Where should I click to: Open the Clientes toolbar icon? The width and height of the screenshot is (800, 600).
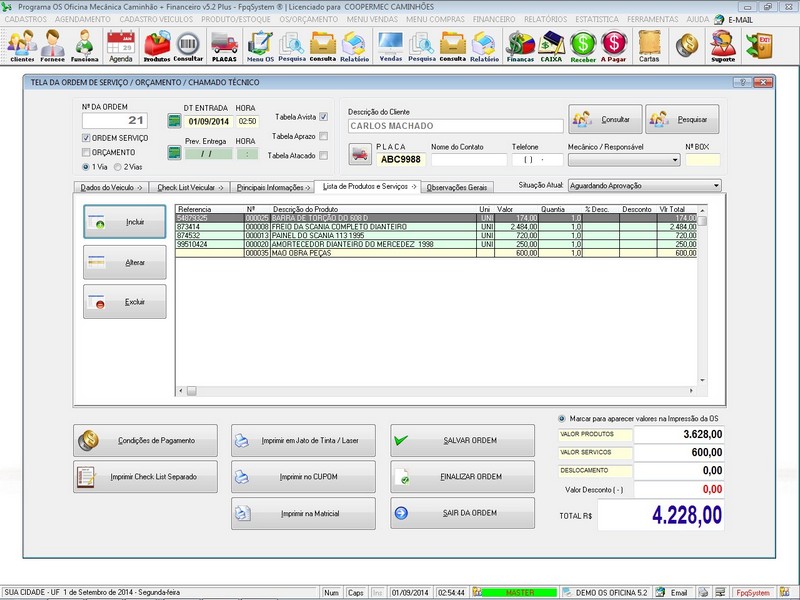[21, 46]
